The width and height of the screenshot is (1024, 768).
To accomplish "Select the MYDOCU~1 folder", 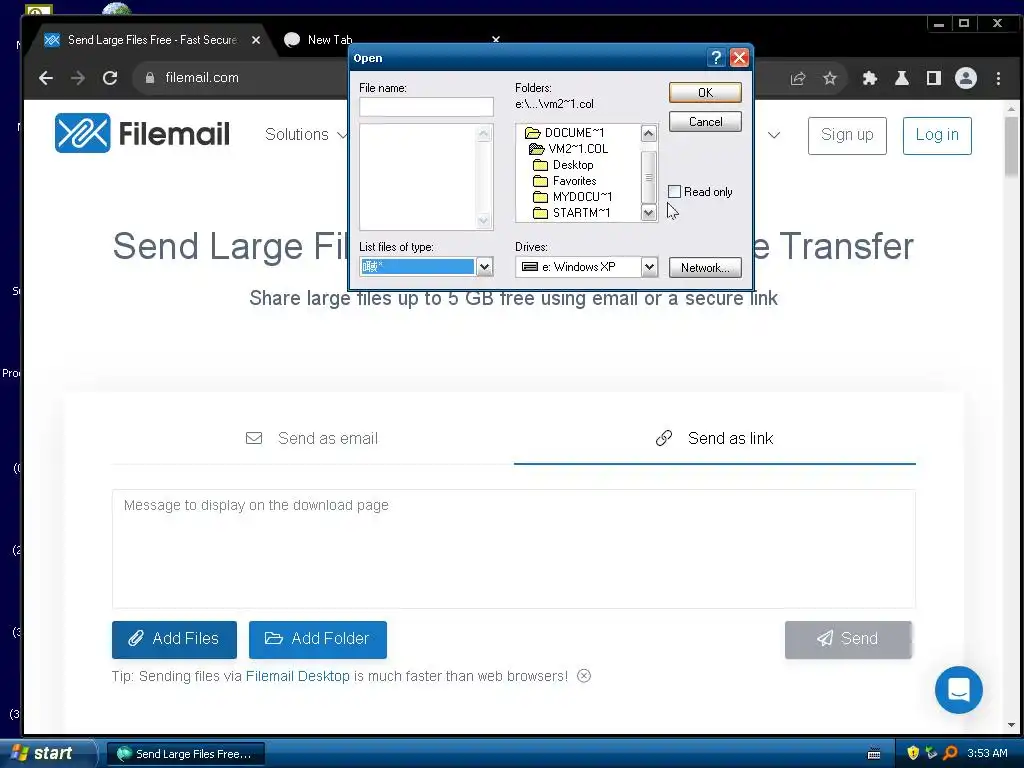I will point(573,197).
